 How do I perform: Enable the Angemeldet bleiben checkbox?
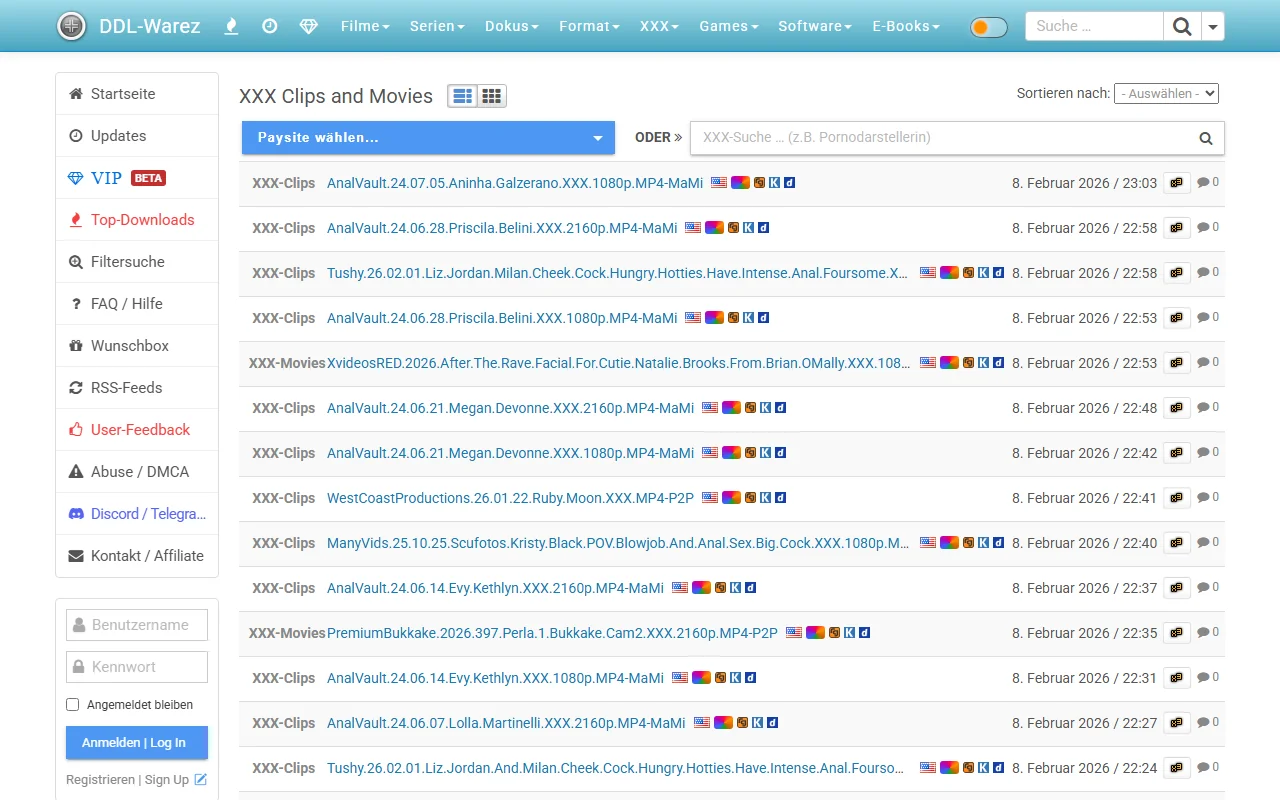(72, 704)
